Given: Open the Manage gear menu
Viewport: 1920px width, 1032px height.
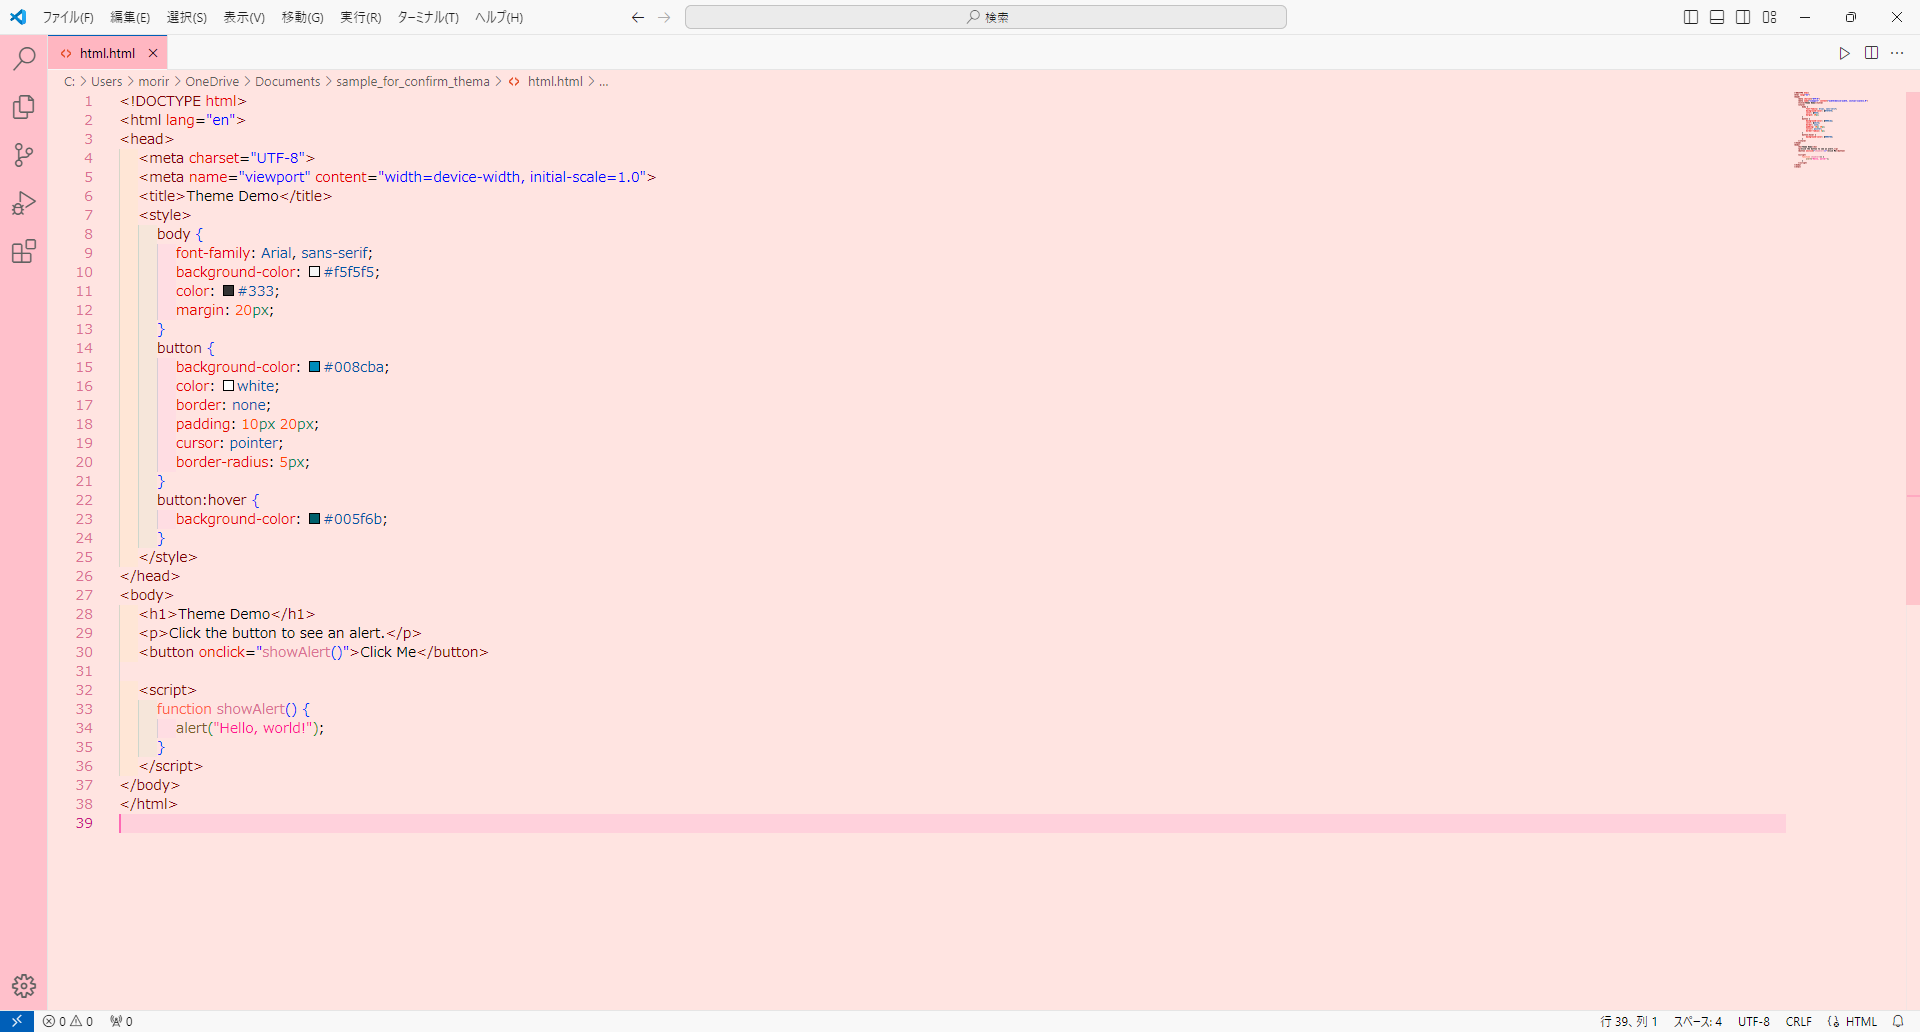Looking at the screenshot, I should 24,986.
